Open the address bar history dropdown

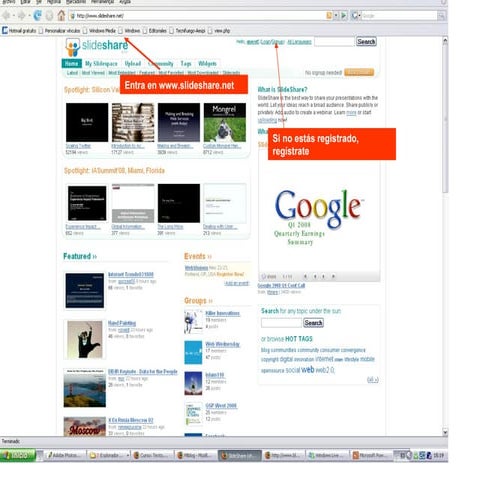pyautogui.click(x=336, y=15)
